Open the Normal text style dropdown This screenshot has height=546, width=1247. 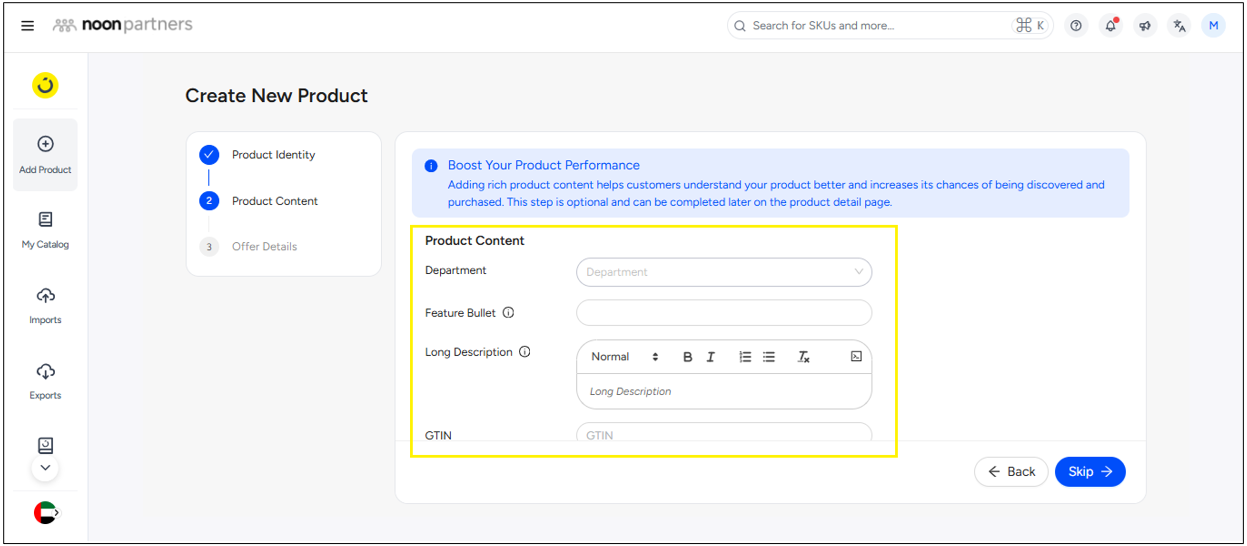(624, 357)
